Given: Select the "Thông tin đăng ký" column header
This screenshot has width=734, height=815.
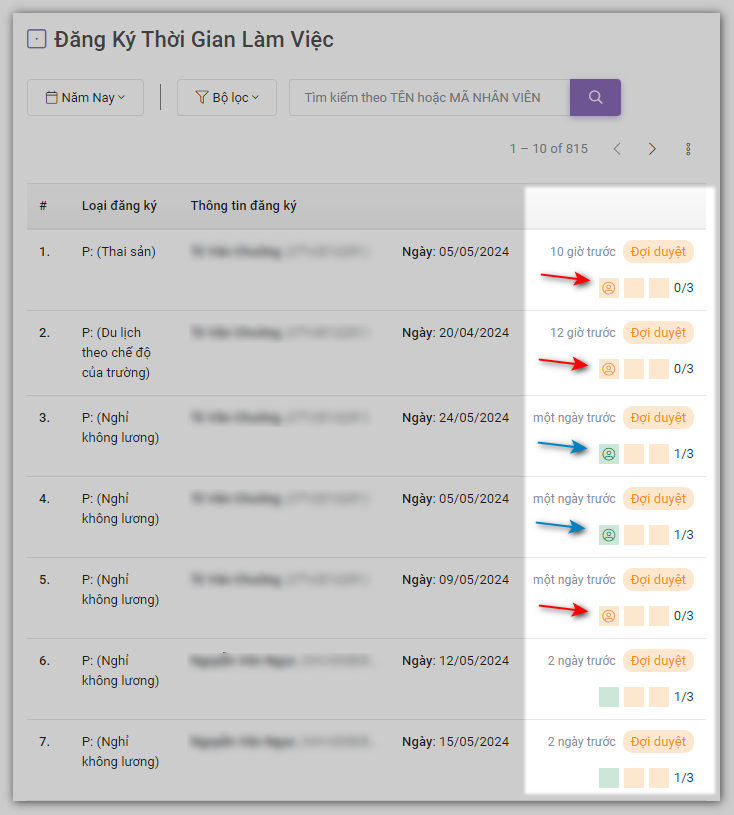Looking at the screenshot, I should 243,206.
